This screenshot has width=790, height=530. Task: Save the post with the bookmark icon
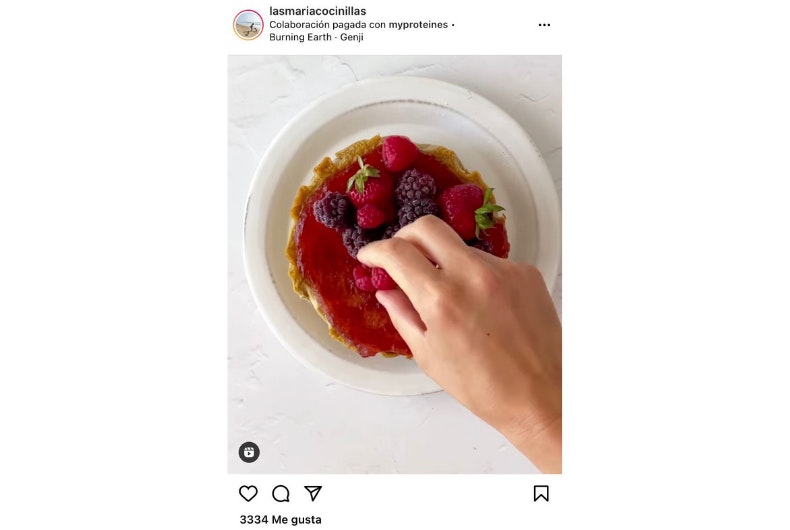541,493
